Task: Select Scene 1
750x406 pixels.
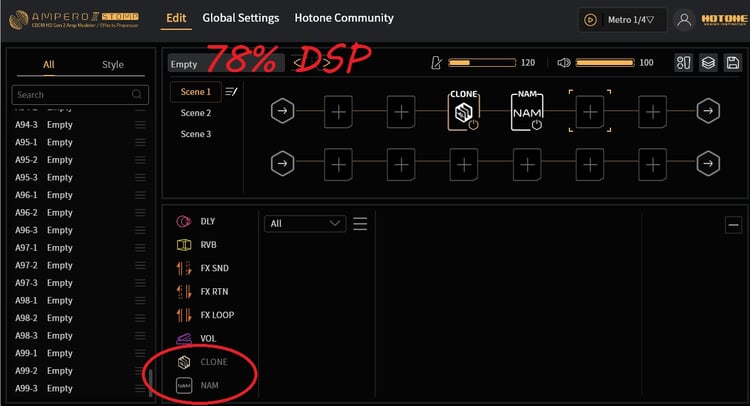Action: (x=196, y=92)
